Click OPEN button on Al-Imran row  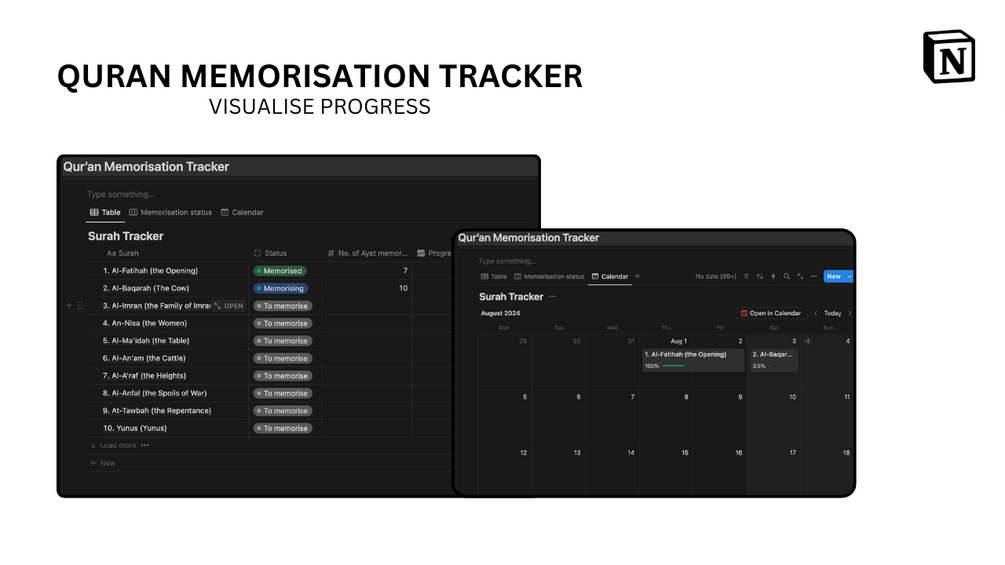coord(229,306)
